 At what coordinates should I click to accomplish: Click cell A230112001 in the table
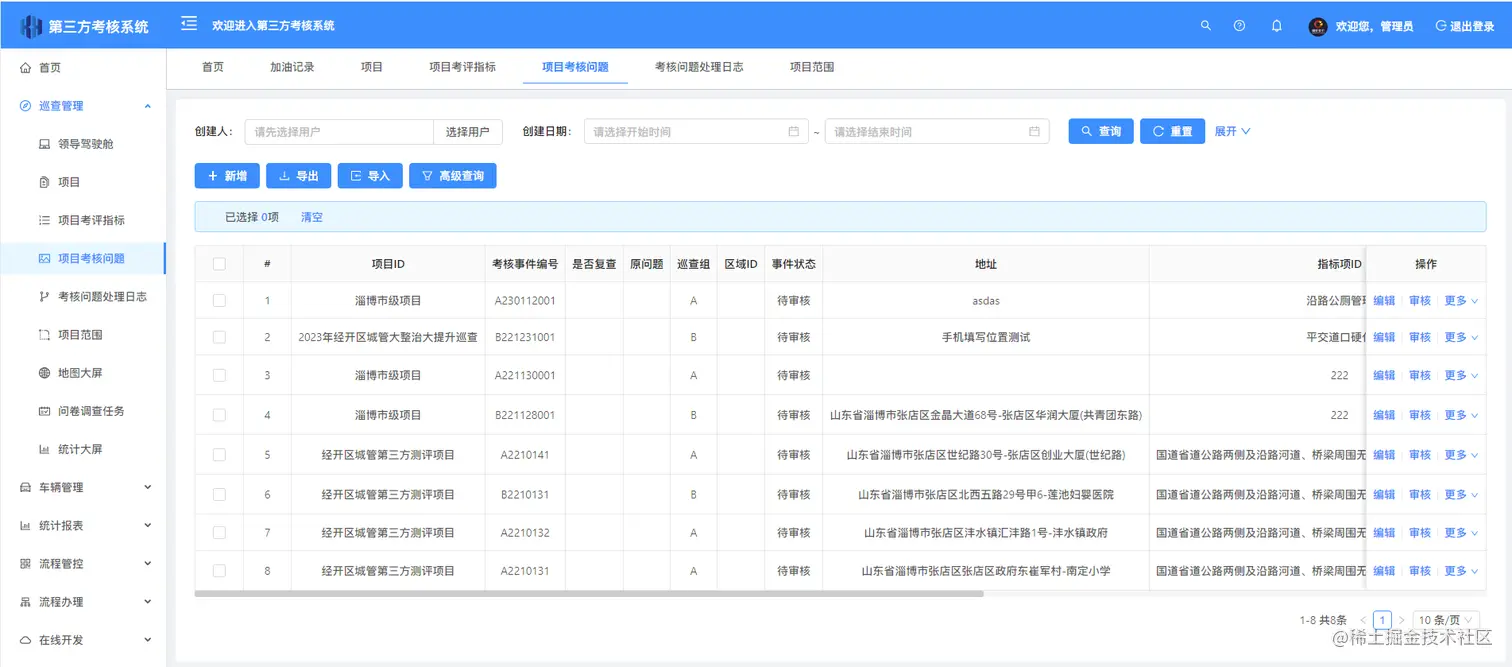pos(525,300)
